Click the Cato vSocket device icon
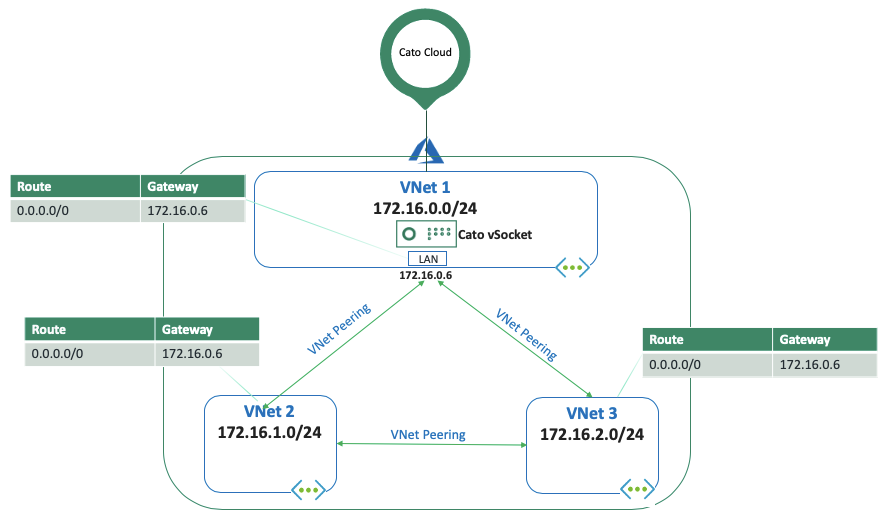The image size is (888, 520). tap(426, 234)
